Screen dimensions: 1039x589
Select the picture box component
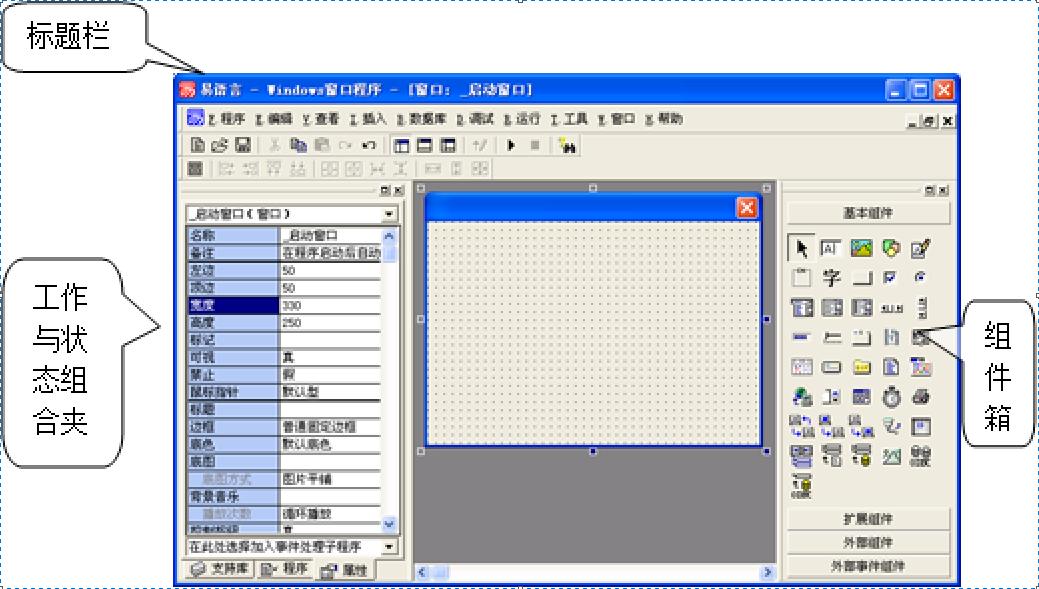861,247
